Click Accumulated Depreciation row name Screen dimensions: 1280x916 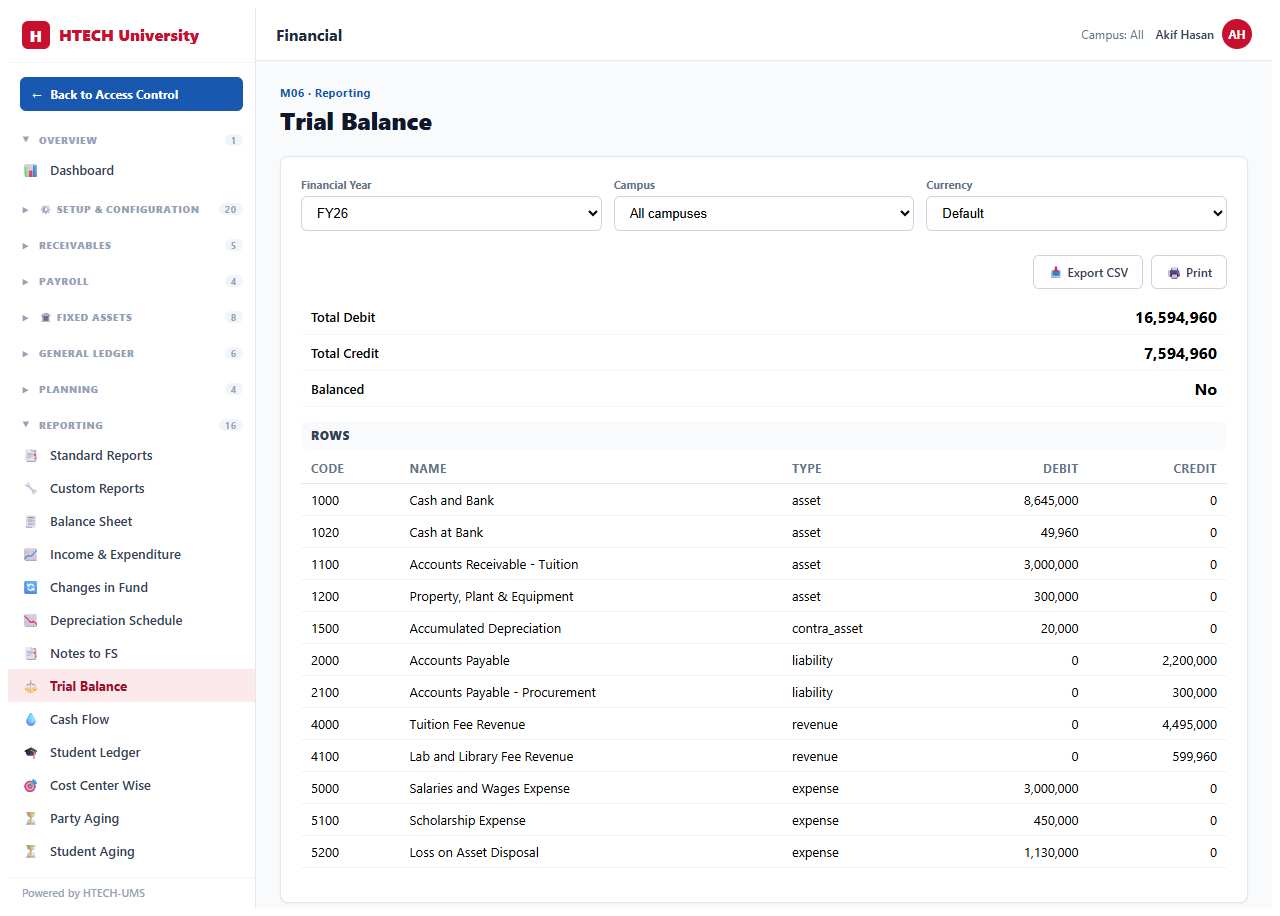(x=485, y=629)
